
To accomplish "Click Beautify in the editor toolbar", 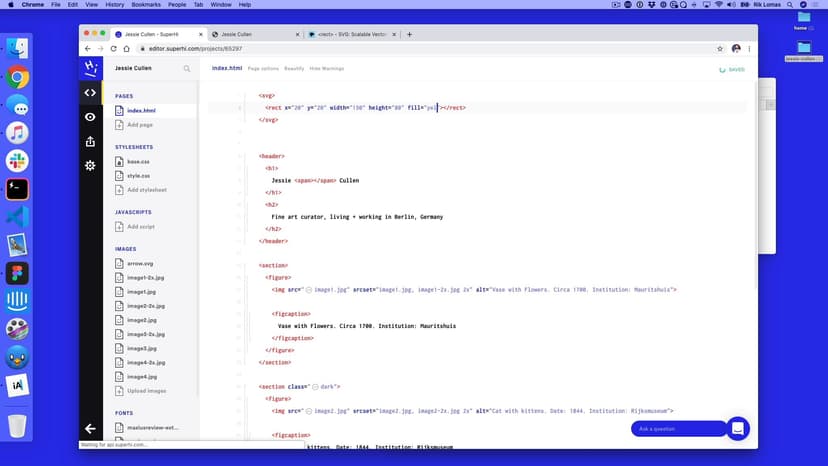I will pos(294,69).
